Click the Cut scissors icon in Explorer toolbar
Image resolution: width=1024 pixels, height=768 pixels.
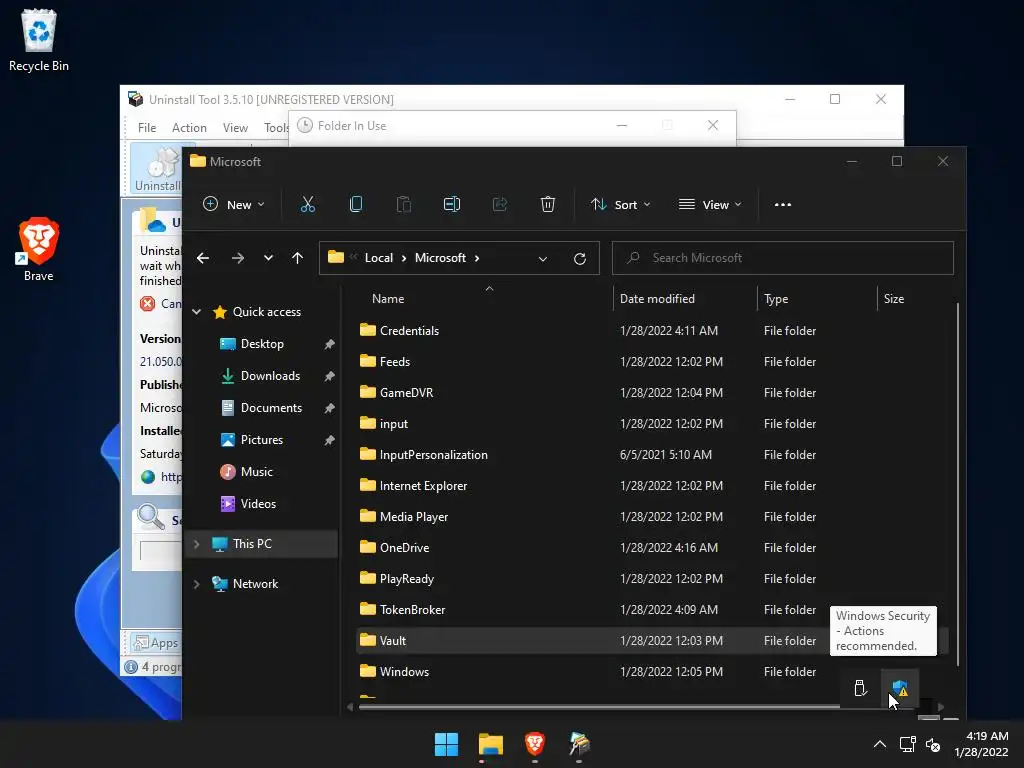(x=308, y=204)
